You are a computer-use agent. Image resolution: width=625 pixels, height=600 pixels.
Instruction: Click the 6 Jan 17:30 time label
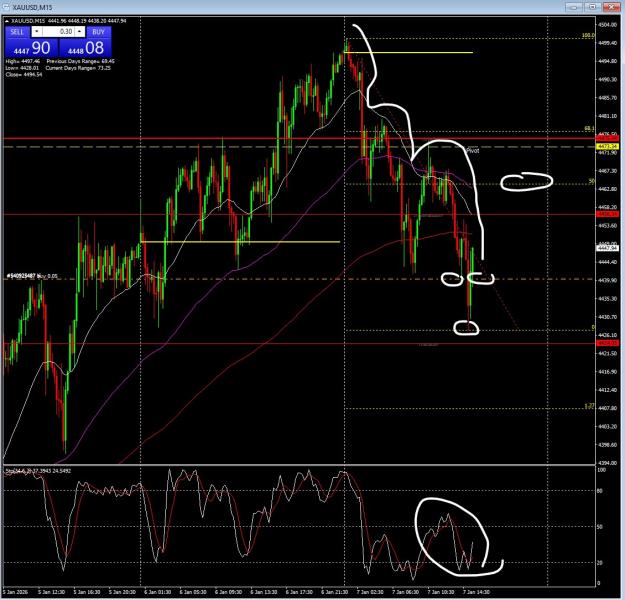(299, 592)
